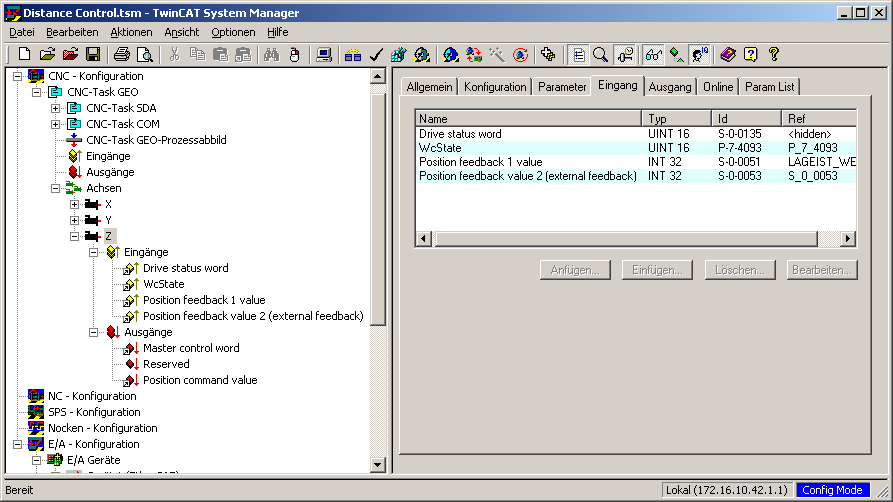Click the Reload I/O devices icon

coord(474,55)
